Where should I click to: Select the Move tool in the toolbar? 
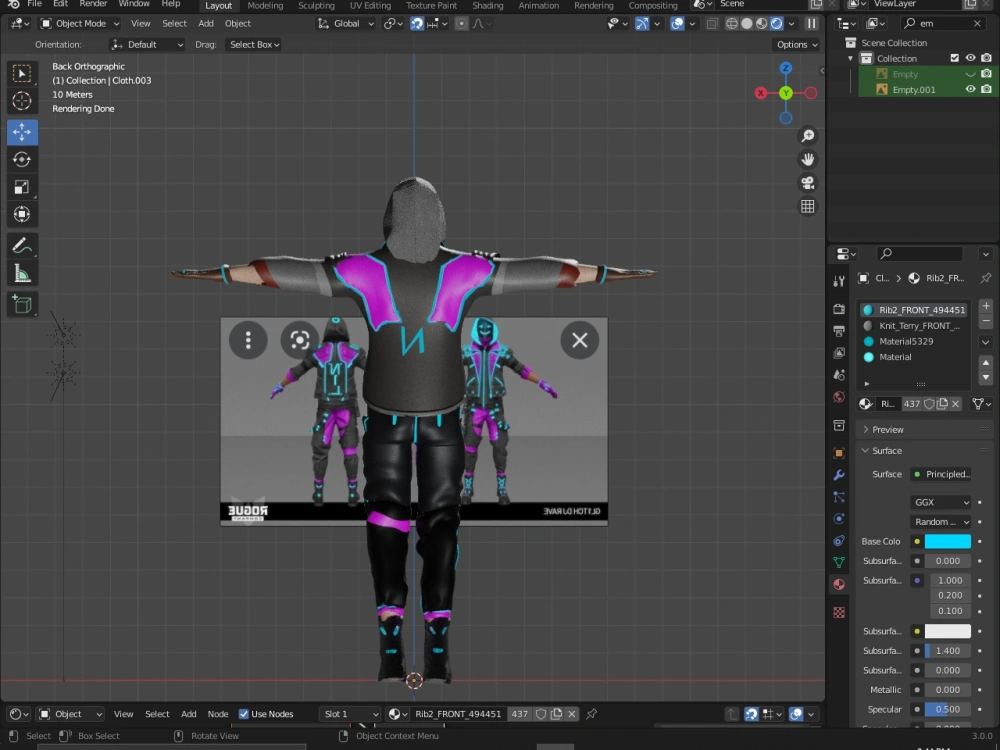pos(22,131)
